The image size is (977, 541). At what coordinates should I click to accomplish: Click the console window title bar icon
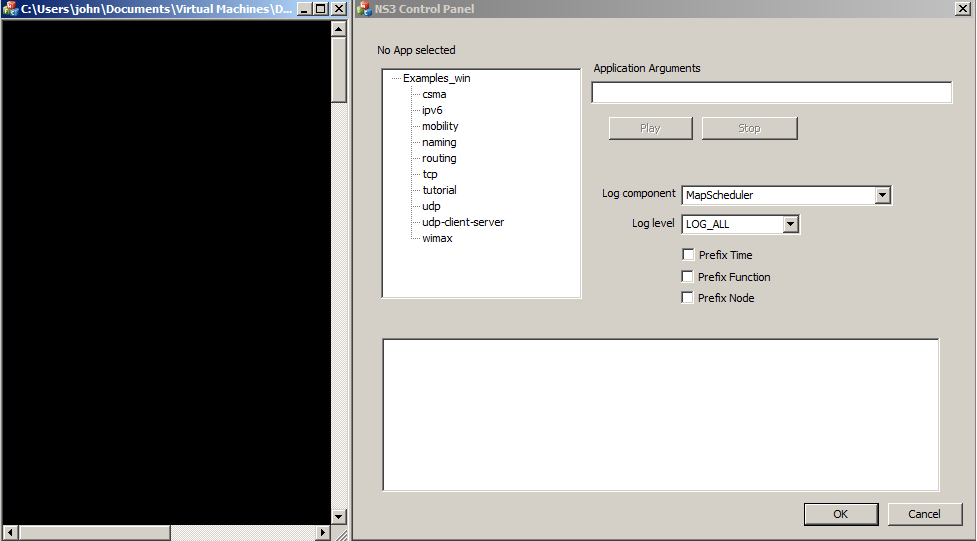11,9
